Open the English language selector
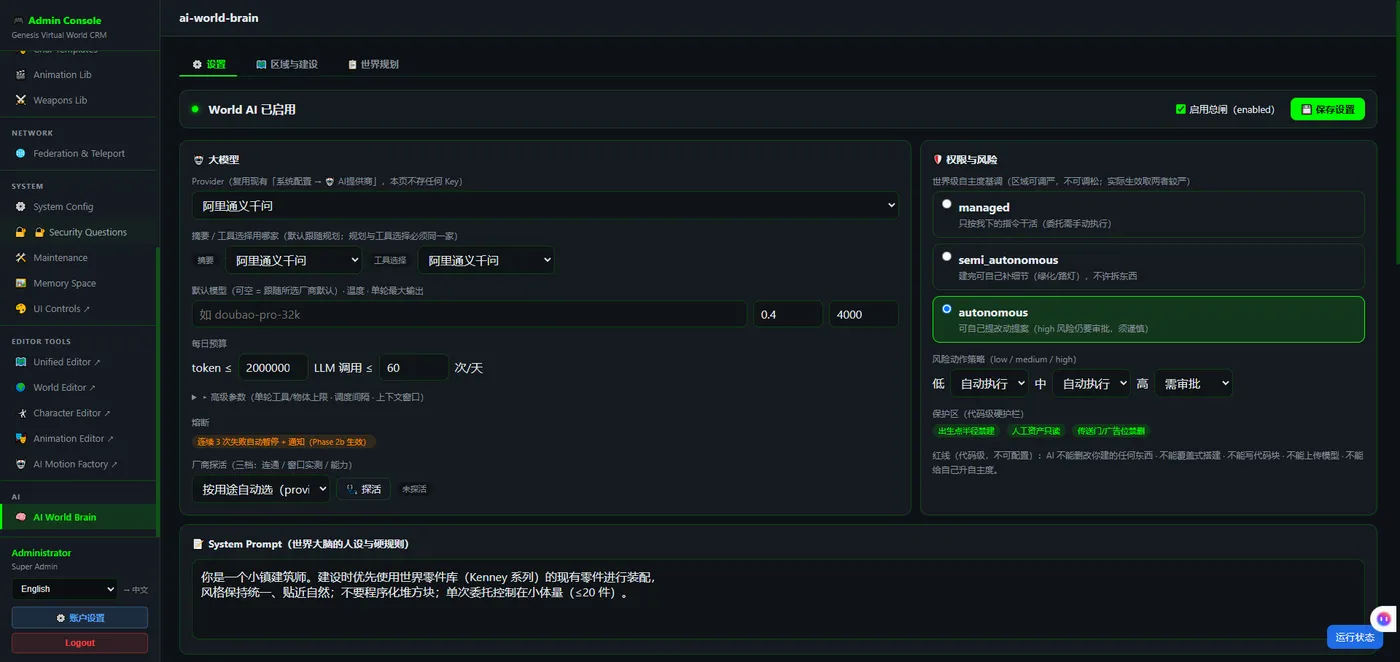 click(64, 589)
